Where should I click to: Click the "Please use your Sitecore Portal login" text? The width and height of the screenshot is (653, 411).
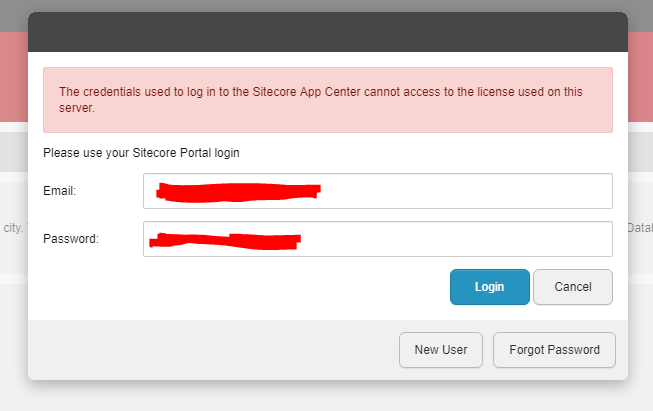[141, 153]
